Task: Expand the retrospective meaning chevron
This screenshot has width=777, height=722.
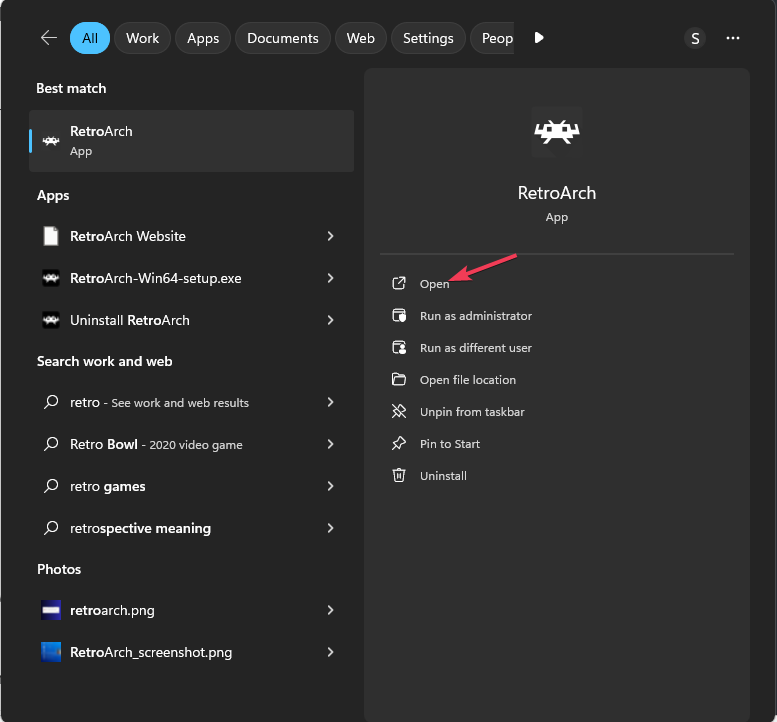Action: pos(331,528)
